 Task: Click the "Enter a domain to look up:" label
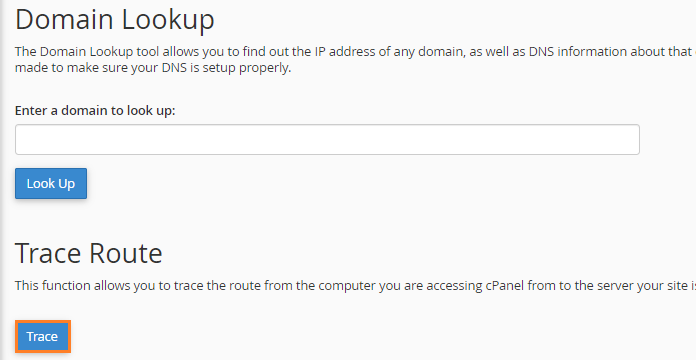click(95, 111)
